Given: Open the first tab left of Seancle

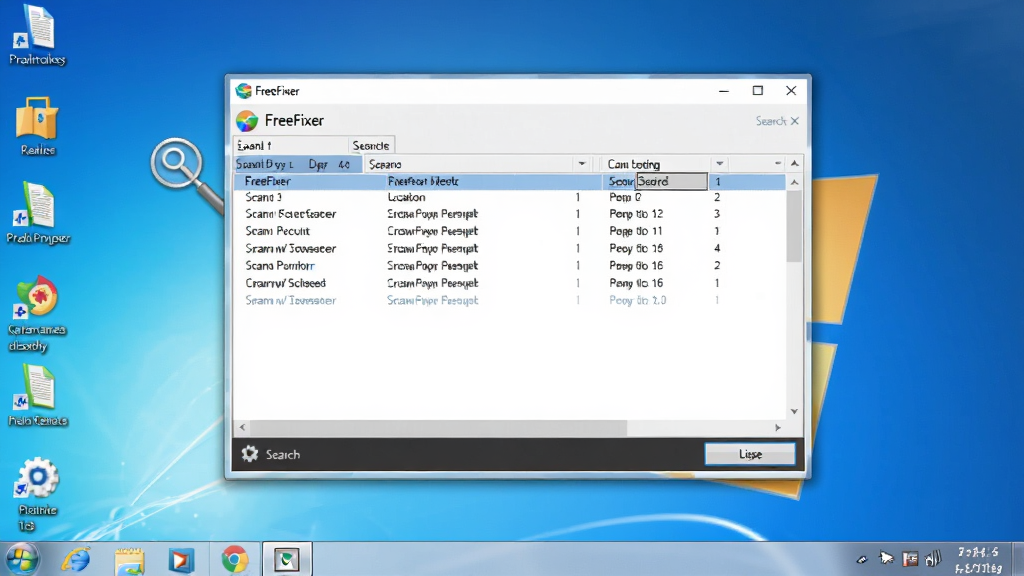Looking at the screenshot, I should point(291,145).
